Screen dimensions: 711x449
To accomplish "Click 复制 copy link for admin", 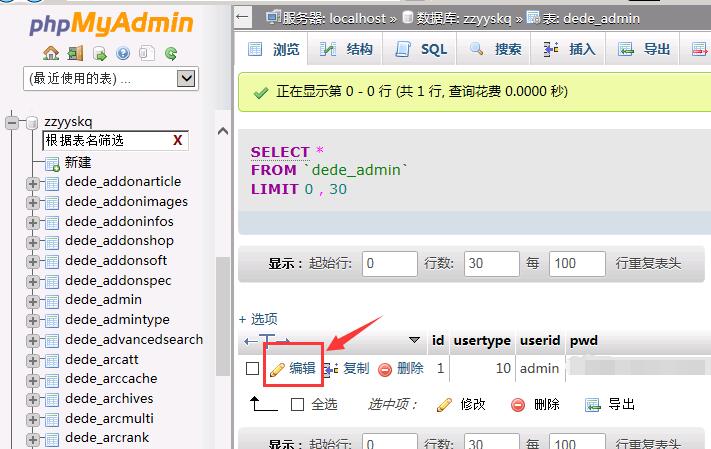I will [x=356, y=368].
